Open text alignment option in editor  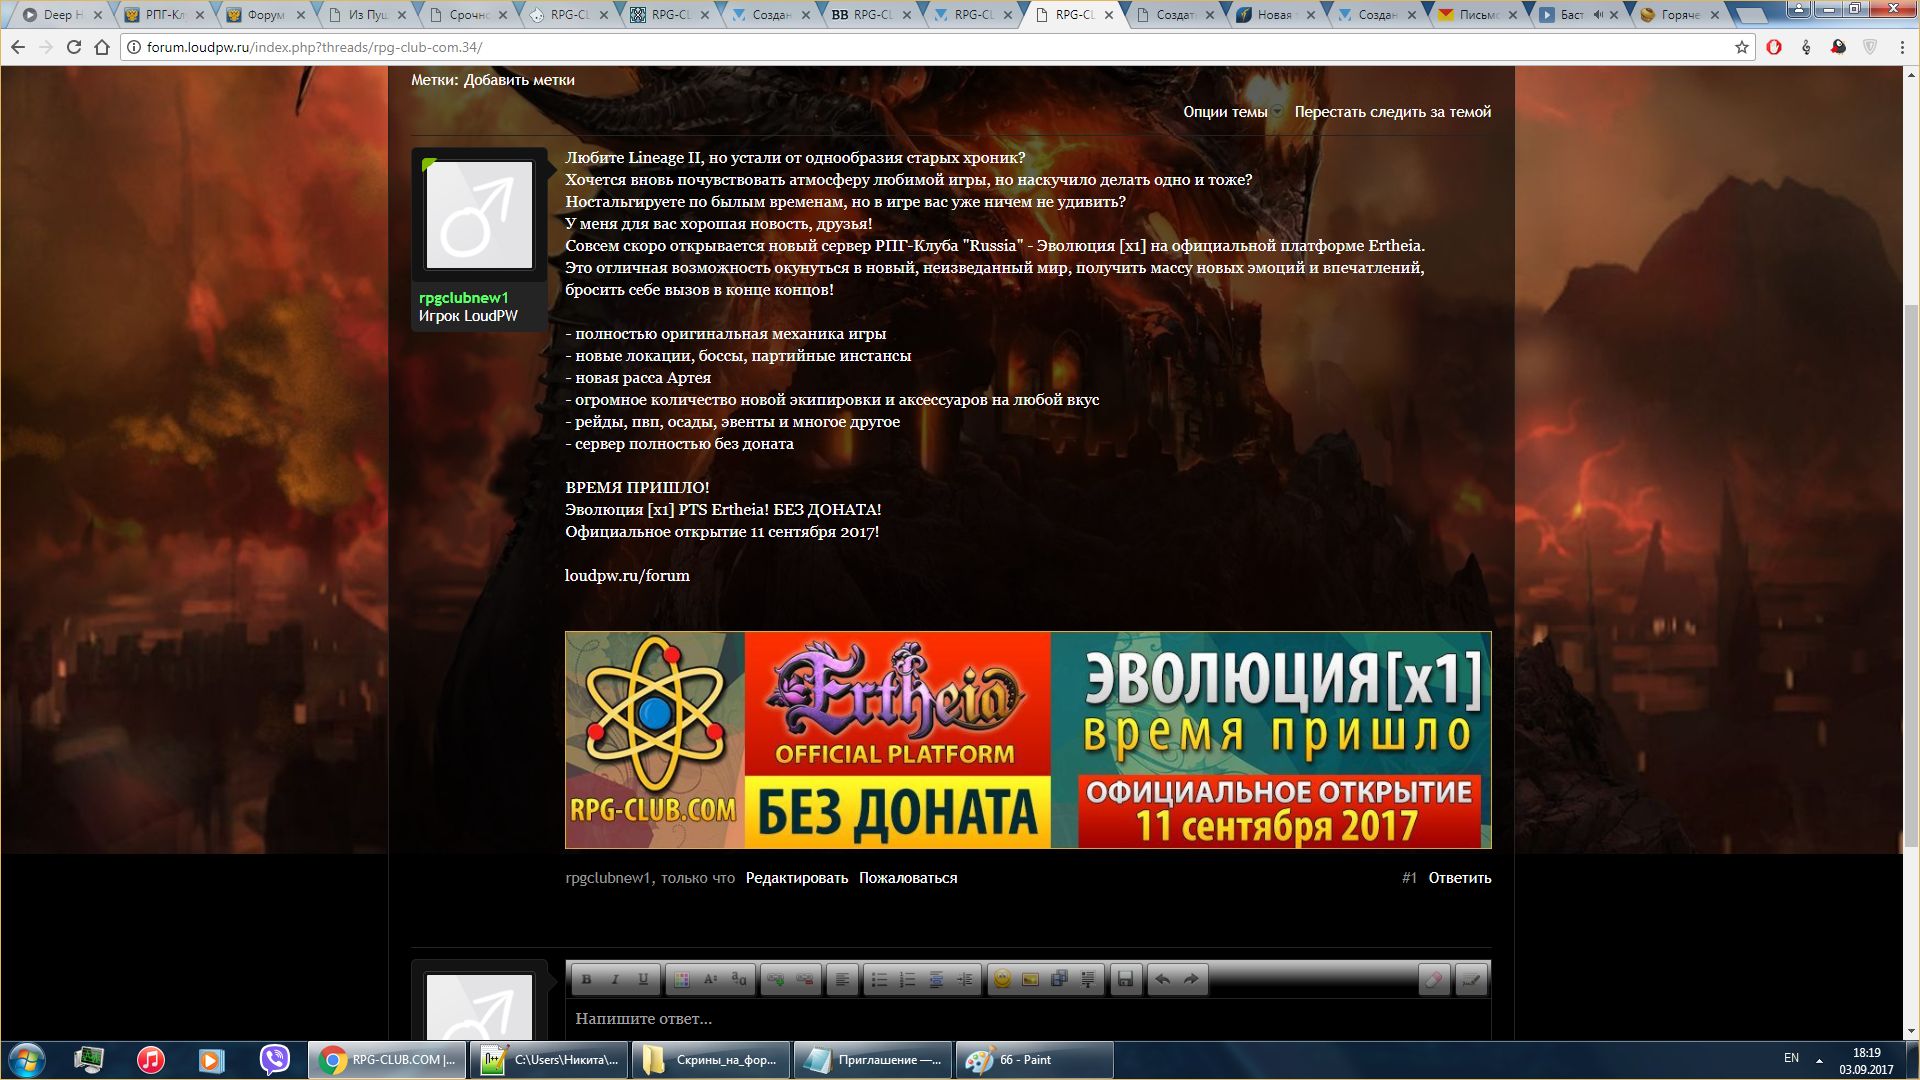pyautogui.click(x=842, y=979)
